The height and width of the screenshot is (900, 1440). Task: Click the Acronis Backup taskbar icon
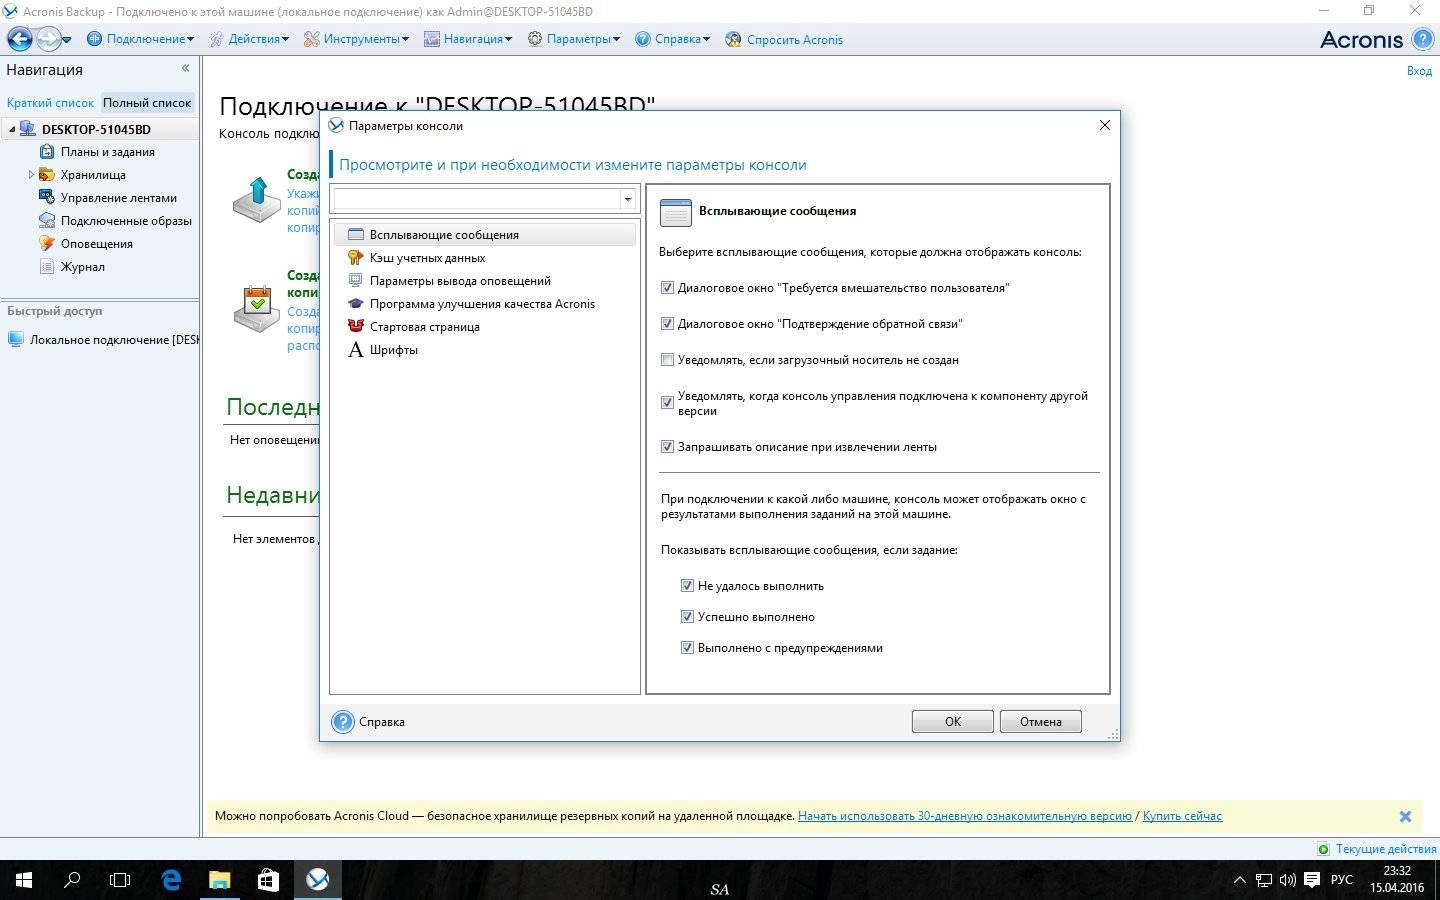317,880
